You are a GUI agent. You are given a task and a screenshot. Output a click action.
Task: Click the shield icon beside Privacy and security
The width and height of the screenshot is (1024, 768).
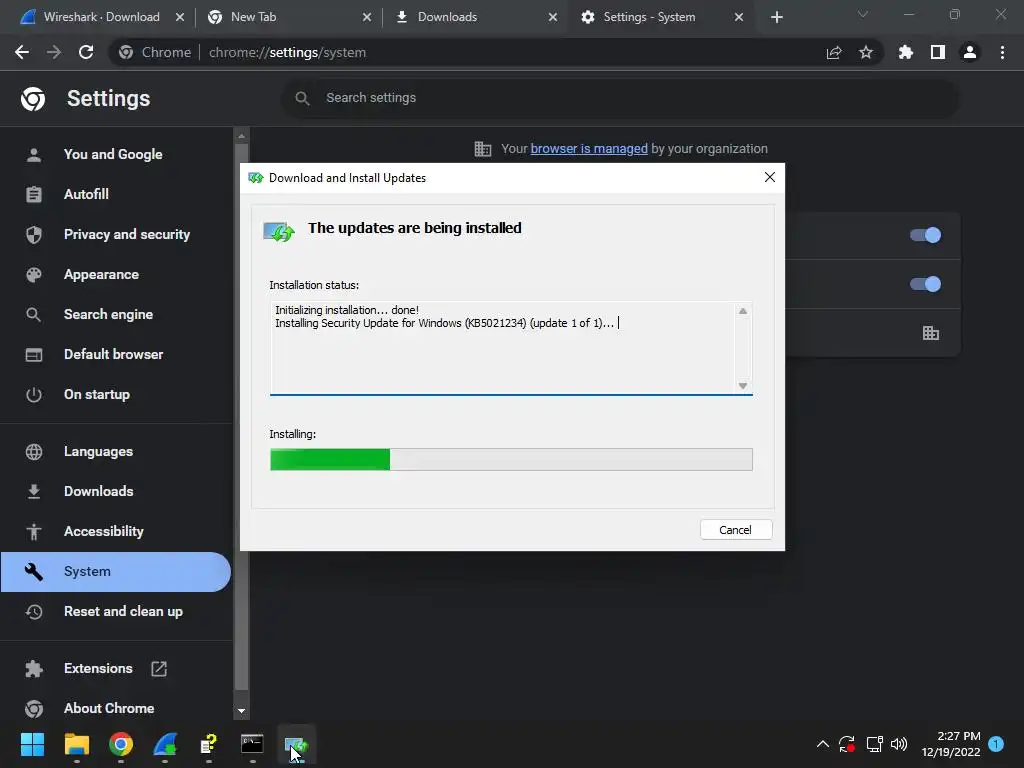(x=34, y=234)
